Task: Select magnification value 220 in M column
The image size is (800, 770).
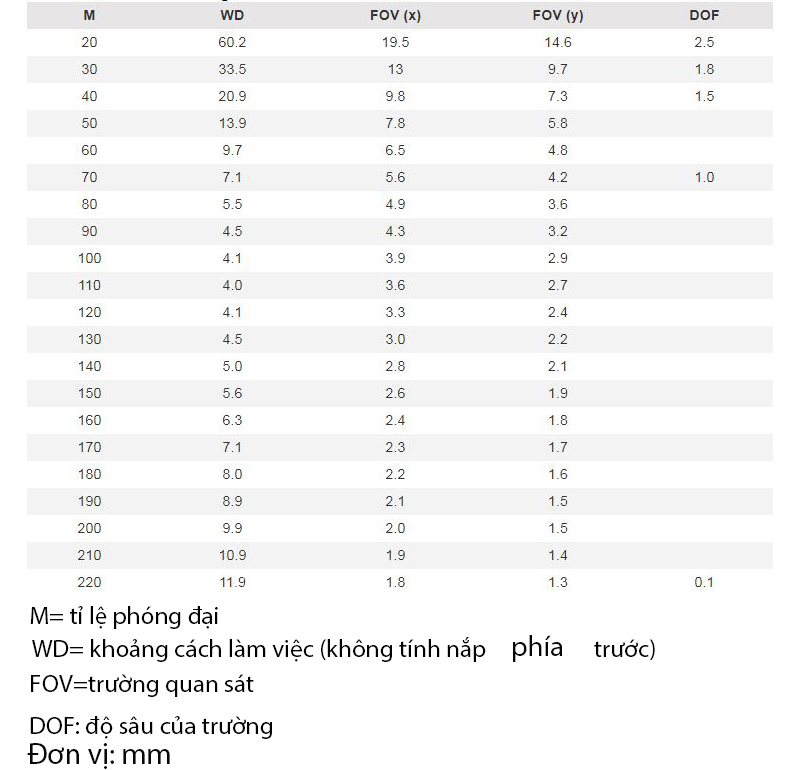Action: tap(90, 583)
